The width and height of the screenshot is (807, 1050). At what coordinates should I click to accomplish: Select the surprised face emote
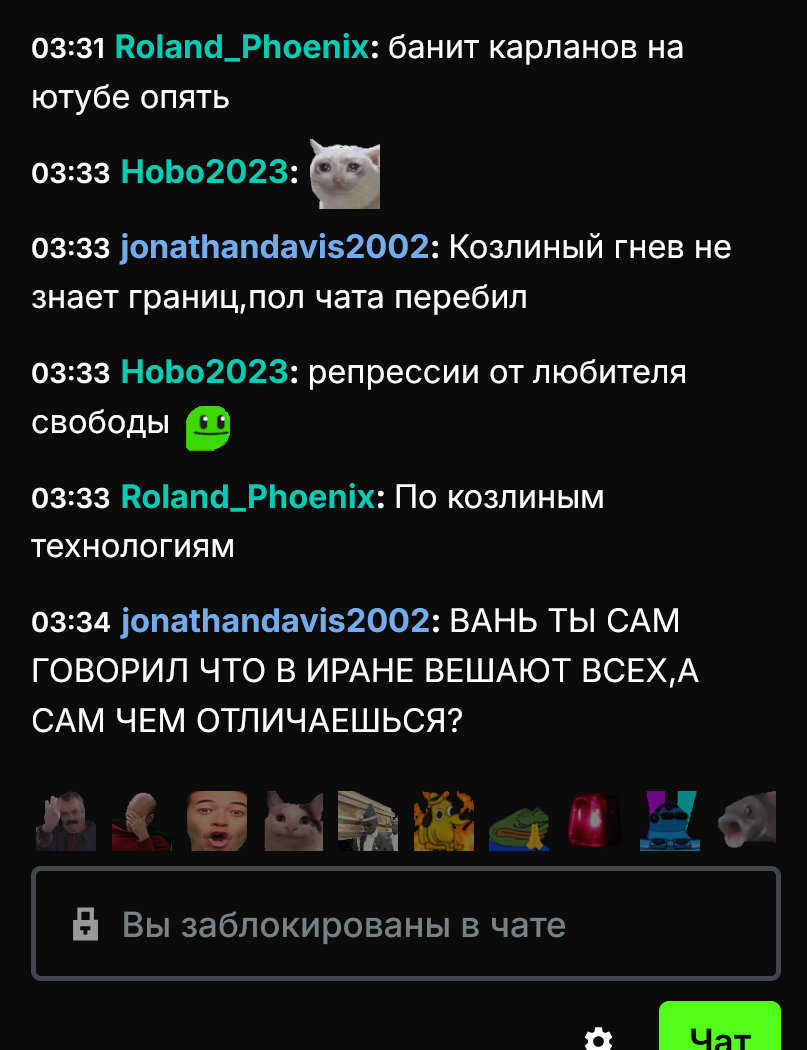(x=217, y=821)
